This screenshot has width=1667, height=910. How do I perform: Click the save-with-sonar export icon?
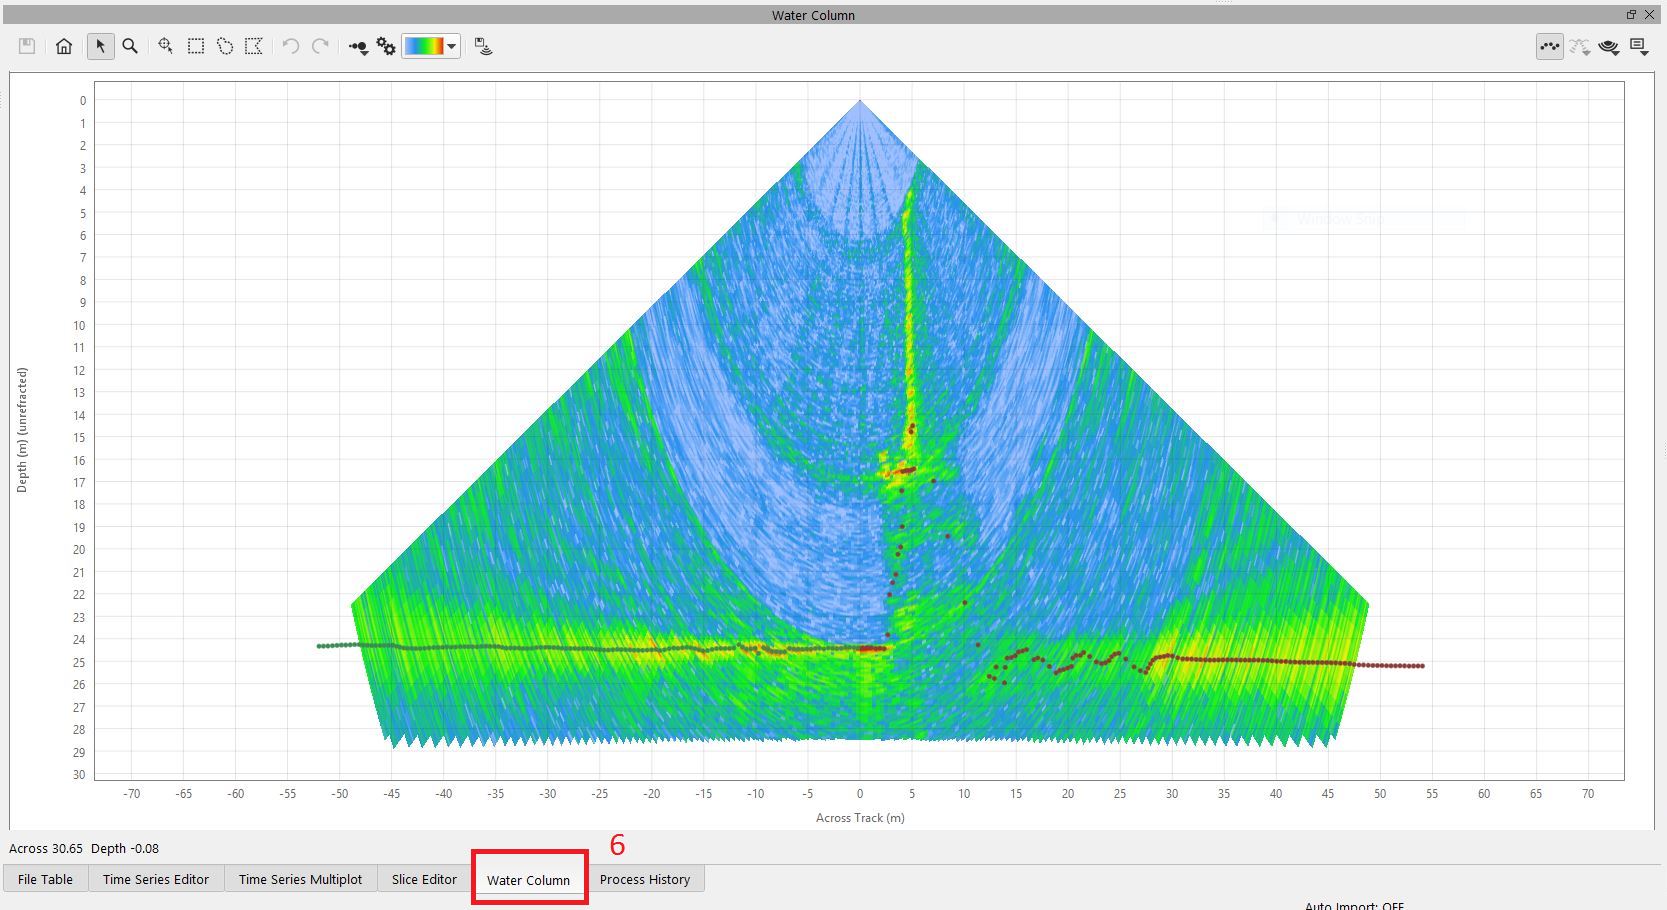pos(484,46)
